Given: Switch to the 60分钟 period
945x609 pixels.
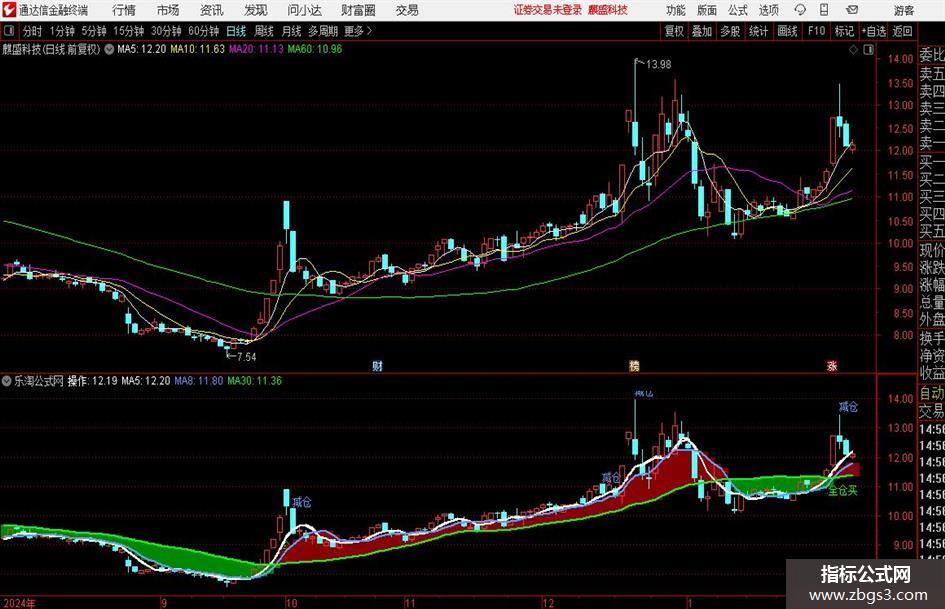Looking at the screenshot, I should pyautogui.click(x=203, y=31).
